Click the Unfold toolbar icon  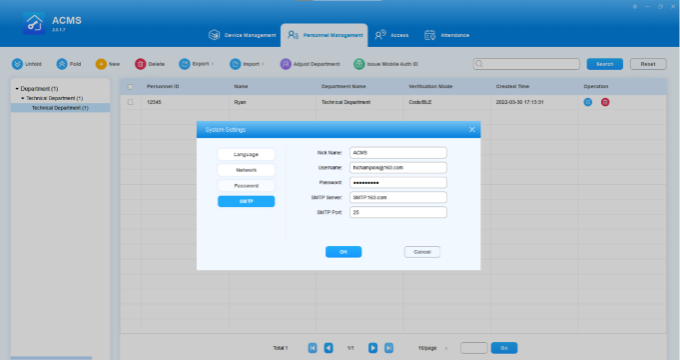[x=17, y=64]
